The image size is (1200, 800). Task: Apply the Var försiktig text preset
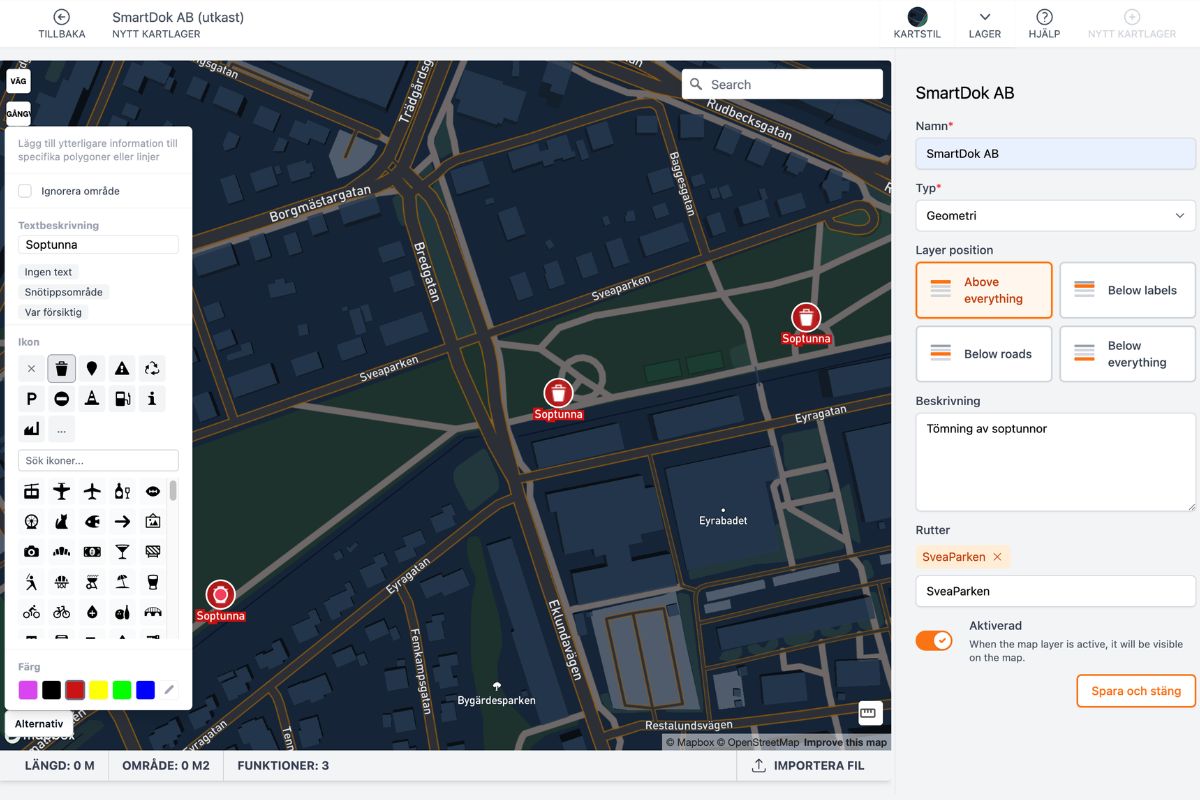click(x=54, y=312)
